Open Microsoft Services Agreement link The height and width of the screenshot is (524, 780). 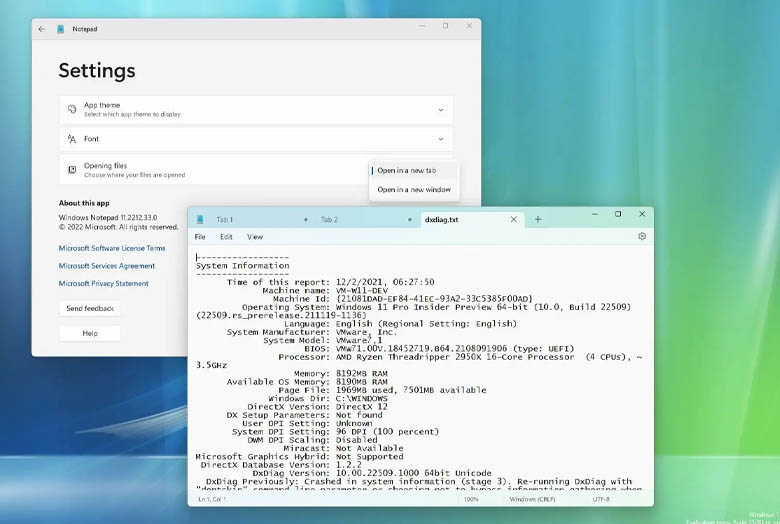click(107, 266)
